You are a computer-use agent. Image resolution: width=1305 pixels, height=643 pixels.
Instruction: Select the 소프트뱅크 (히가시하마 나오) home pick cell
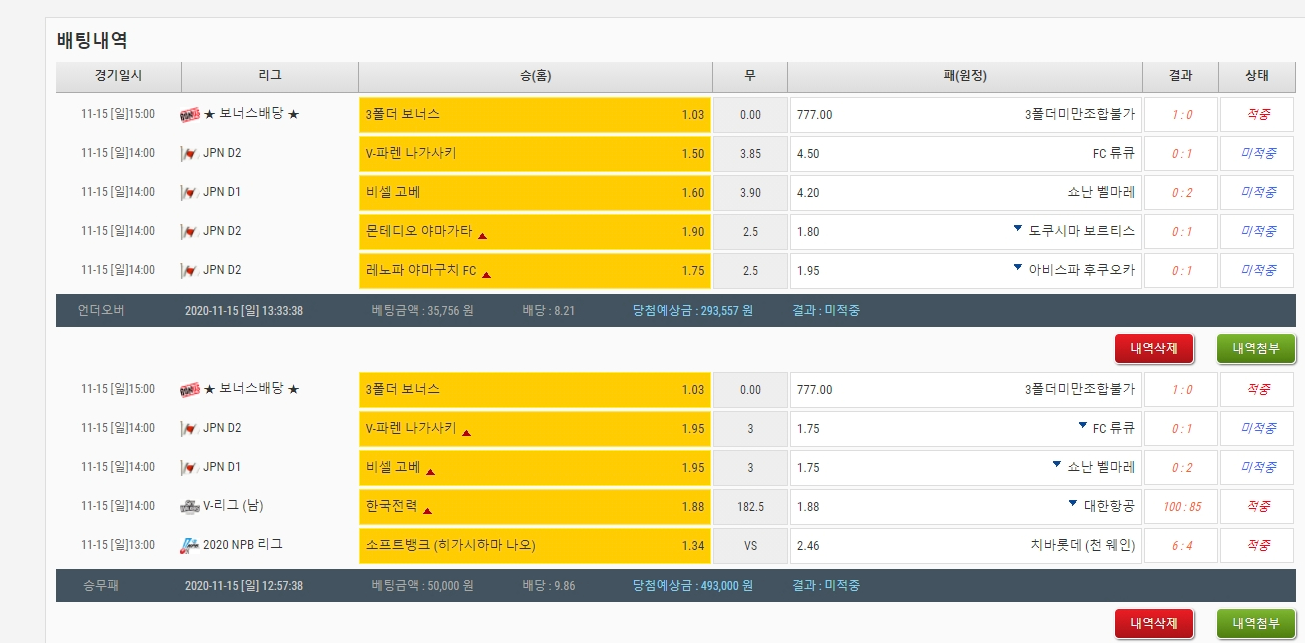coord(535,545)
